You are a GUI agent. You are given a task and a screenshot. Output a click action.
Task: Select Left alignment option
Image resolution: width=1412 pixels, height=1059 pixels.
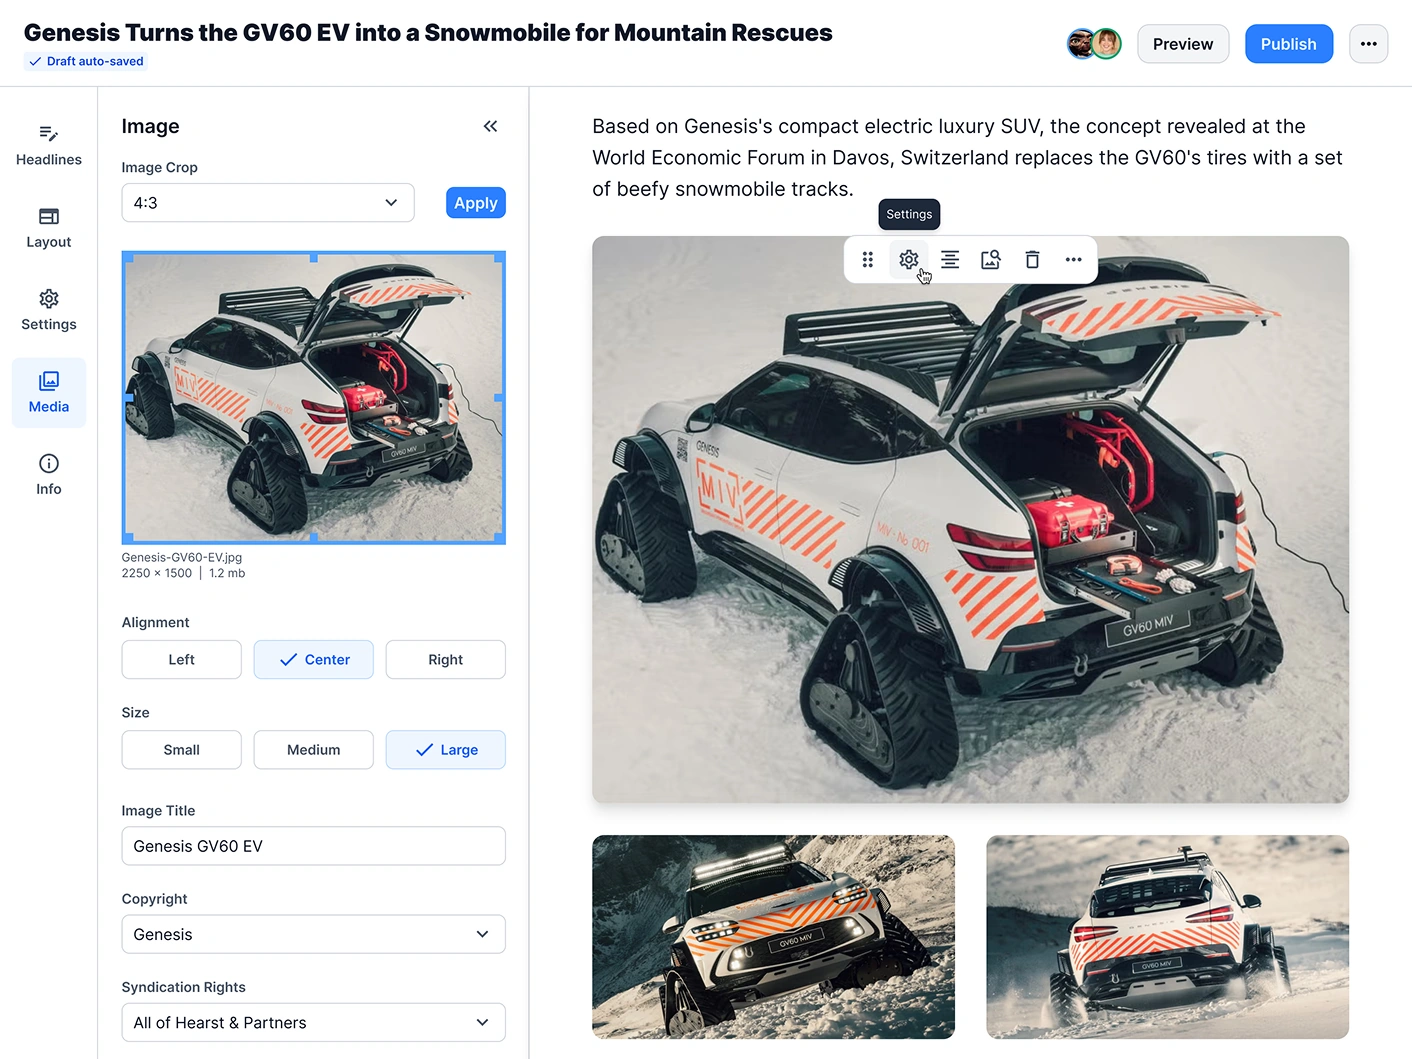point(181,660)
